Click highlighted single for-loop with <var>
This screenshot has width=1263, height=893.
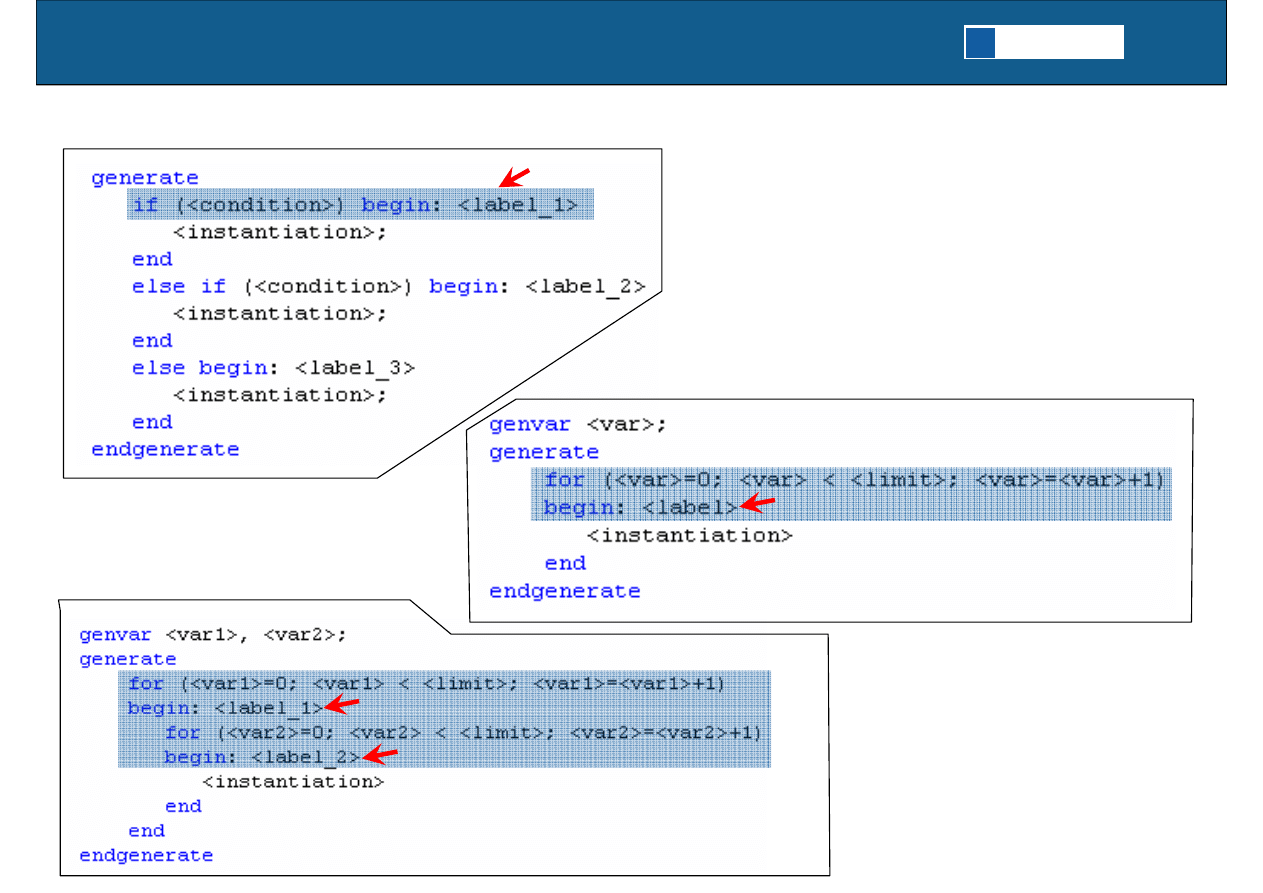pos(854,480)
